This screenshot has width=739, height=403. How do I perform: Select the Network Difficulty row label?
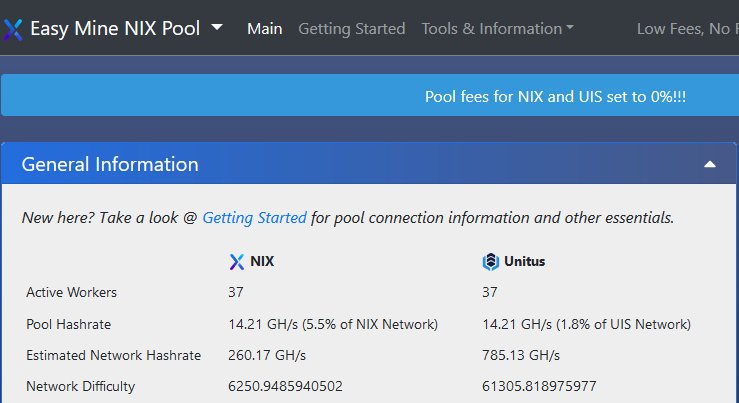[x=81, y=387]
